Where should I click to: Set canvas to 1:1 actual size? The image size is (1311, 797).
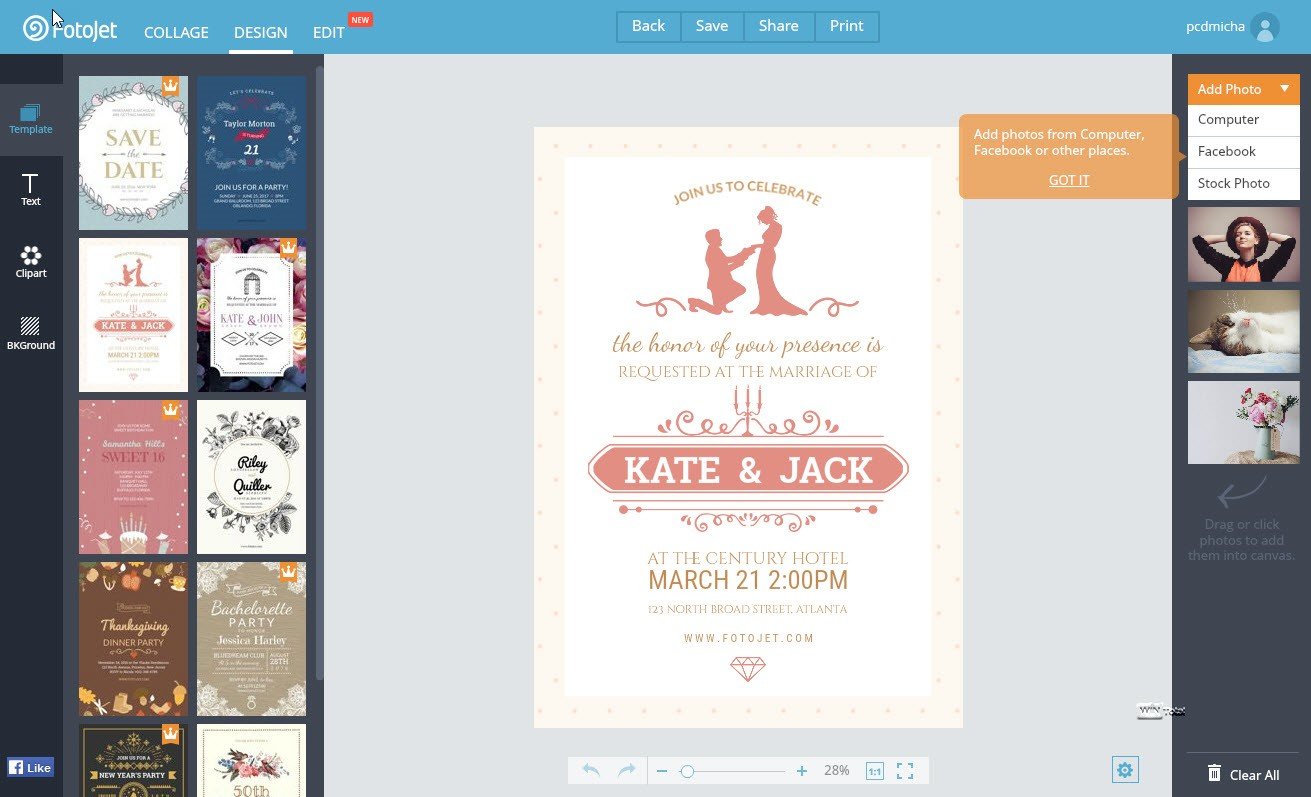pyautogui.click(x=874, y=771)
